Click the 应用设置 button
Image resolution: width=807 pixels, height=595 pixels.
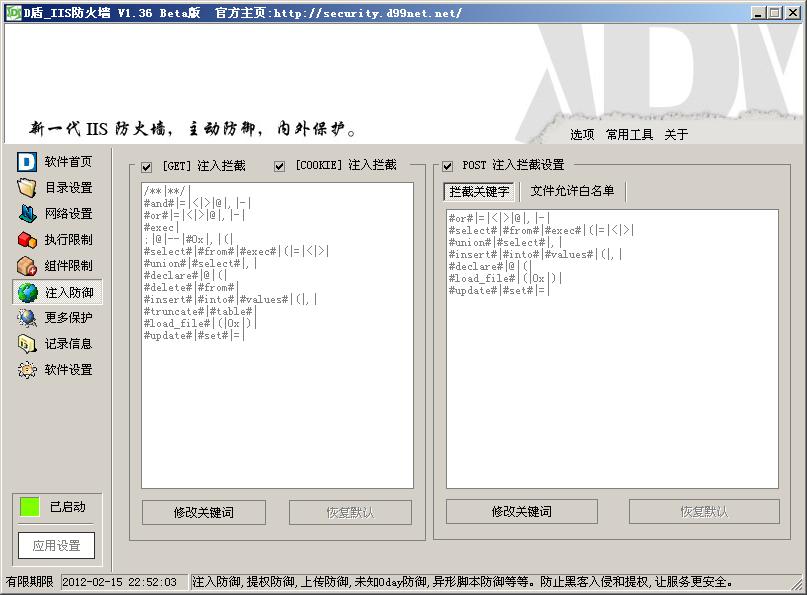click(57, 546)
